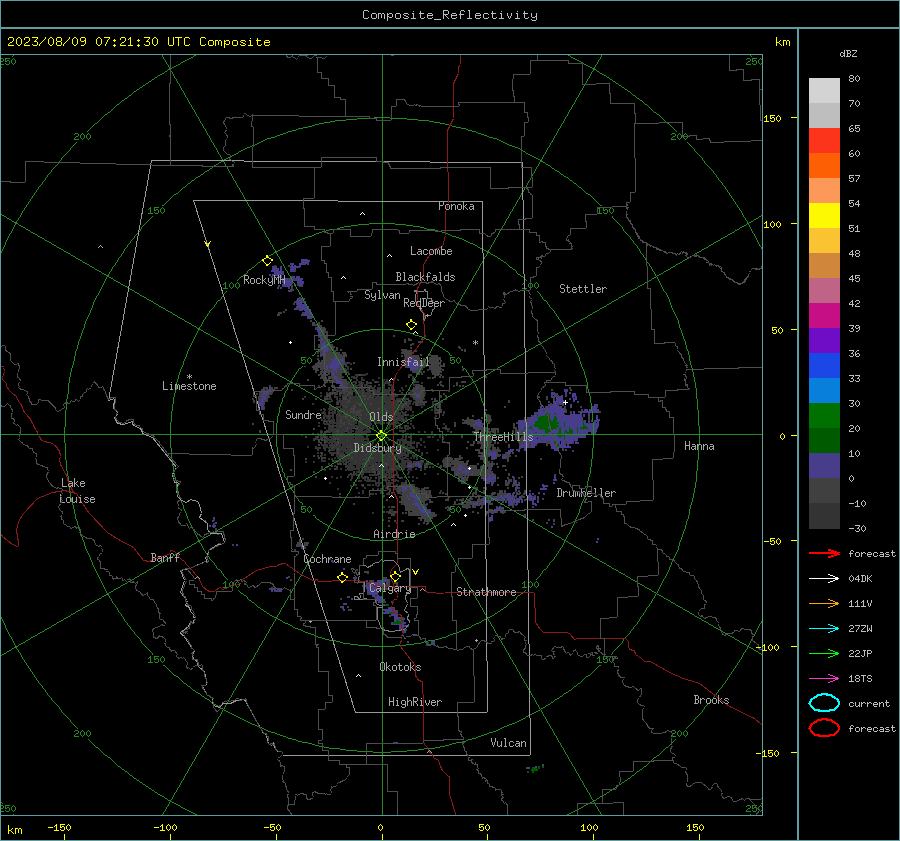Click the Drumheller town label

tap(586, 493)
